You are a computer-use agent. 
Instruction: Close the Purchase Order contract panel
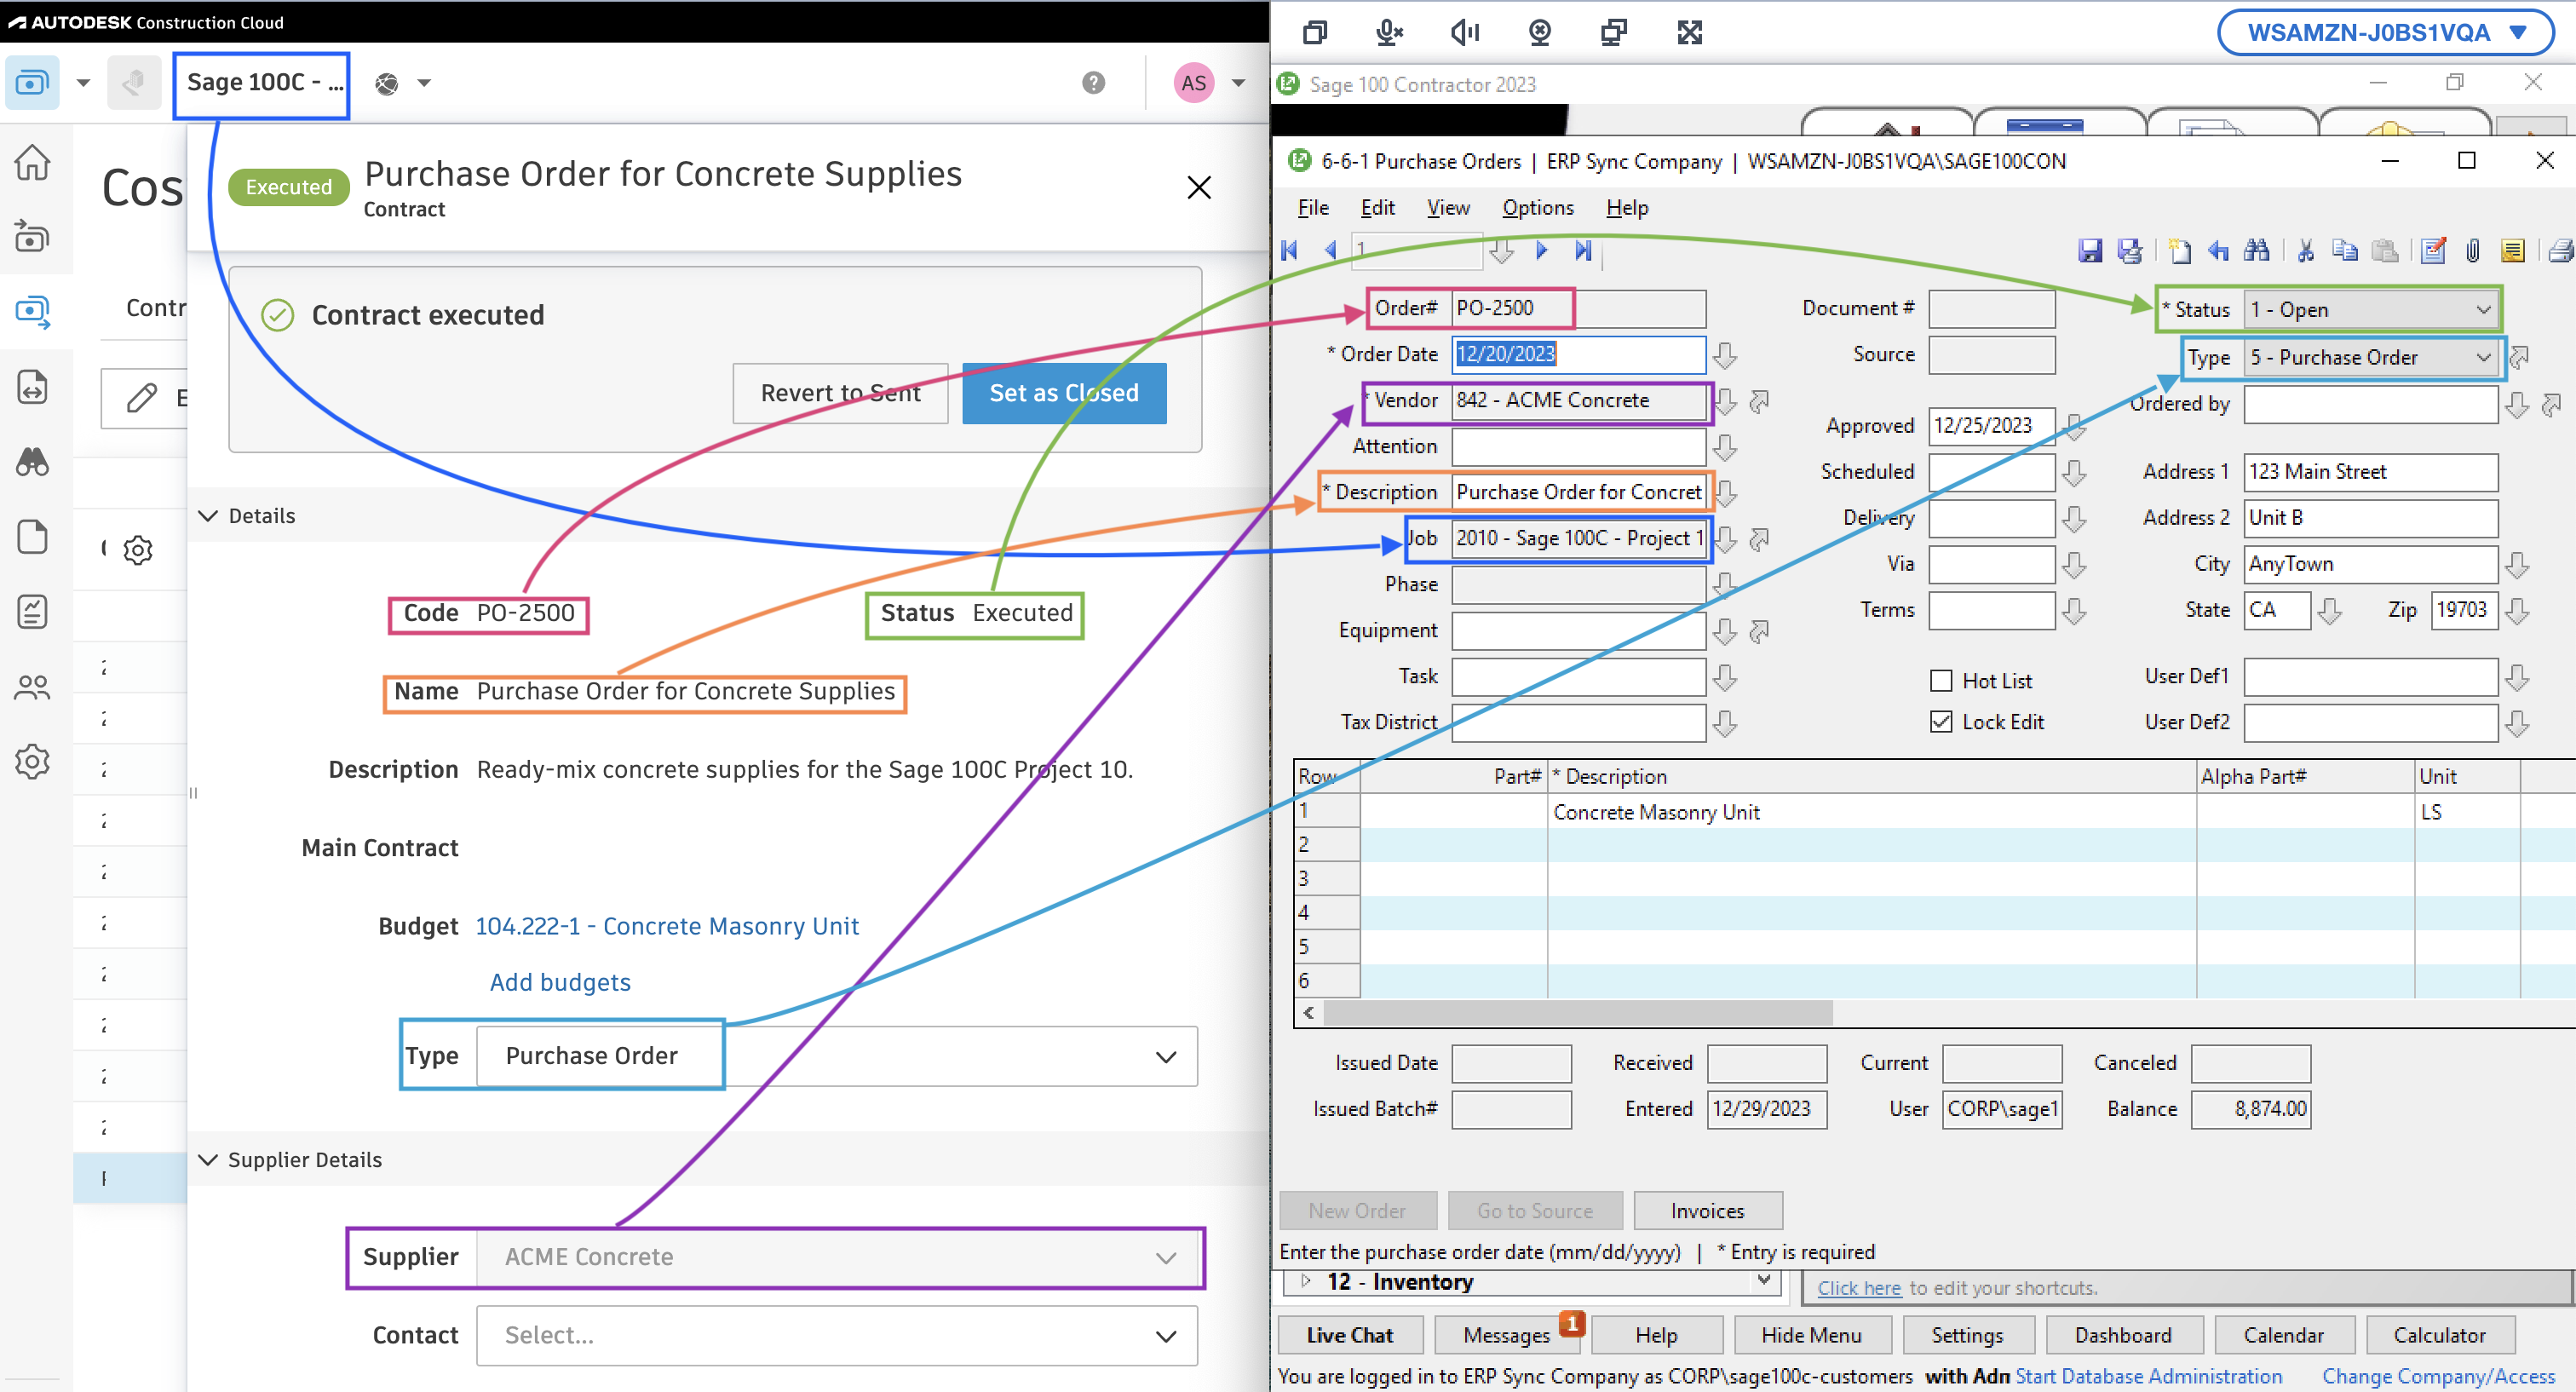[1199, 187]
